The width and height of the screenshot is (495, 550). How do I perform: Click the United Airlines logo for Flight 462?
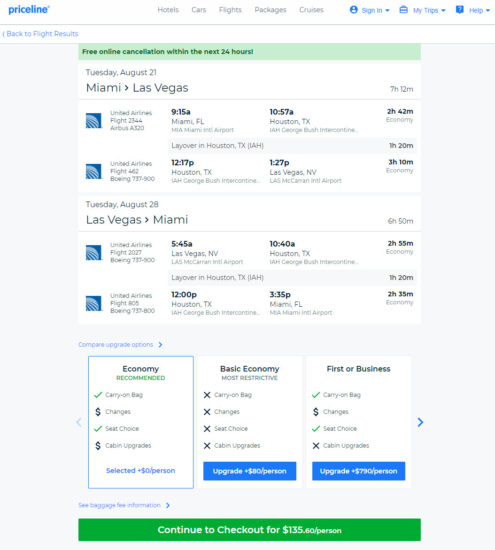point(94,171)
